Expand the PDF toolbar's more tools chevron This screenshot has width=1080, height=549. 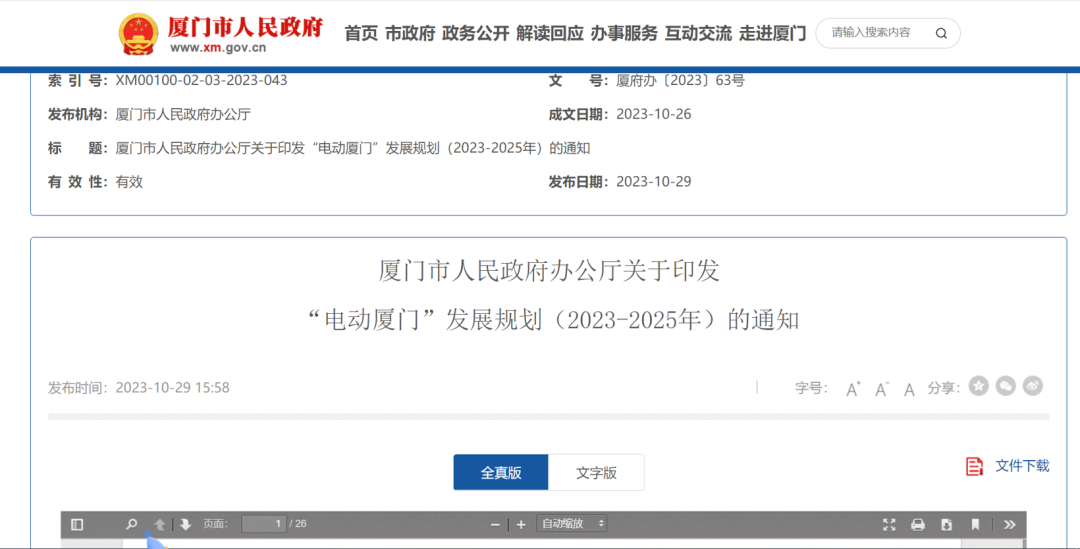coord(1010,525)
